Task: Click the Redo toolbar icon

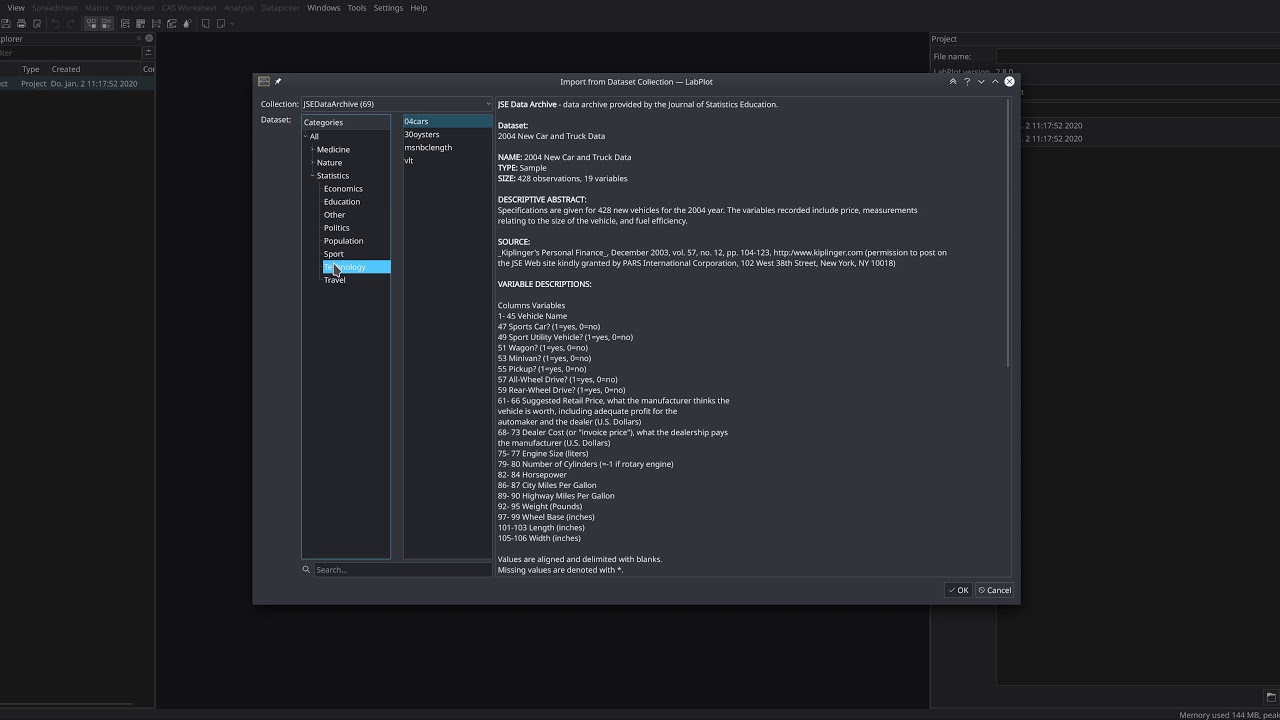Action: [x=70, y=23]
